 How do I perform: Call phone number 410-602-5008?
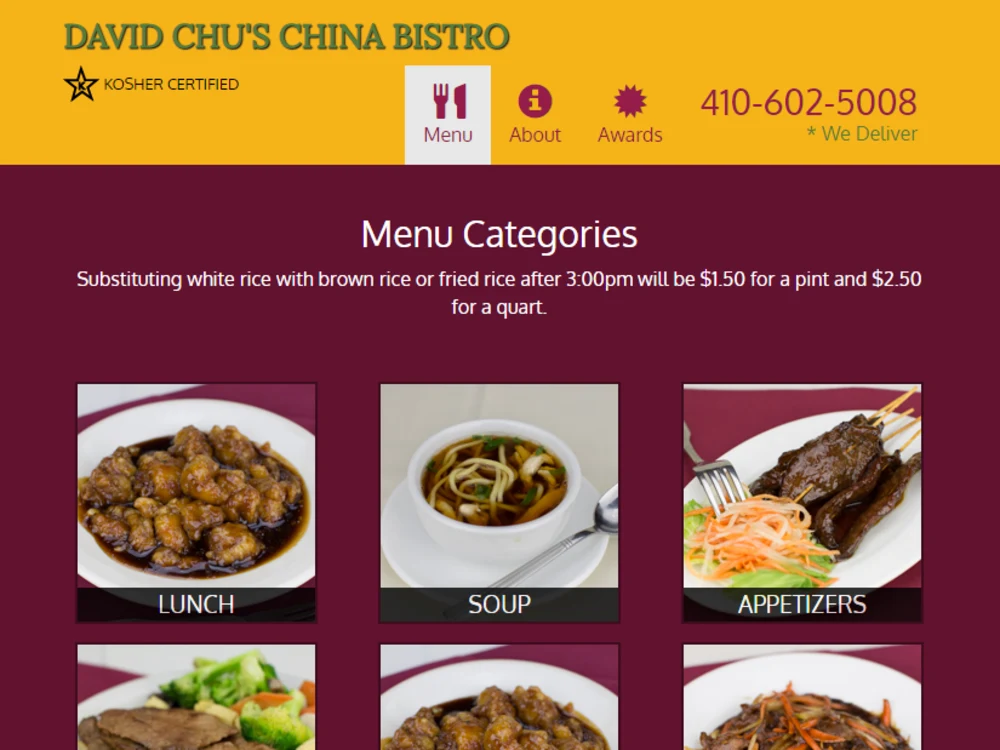click(x=809, y=102)
